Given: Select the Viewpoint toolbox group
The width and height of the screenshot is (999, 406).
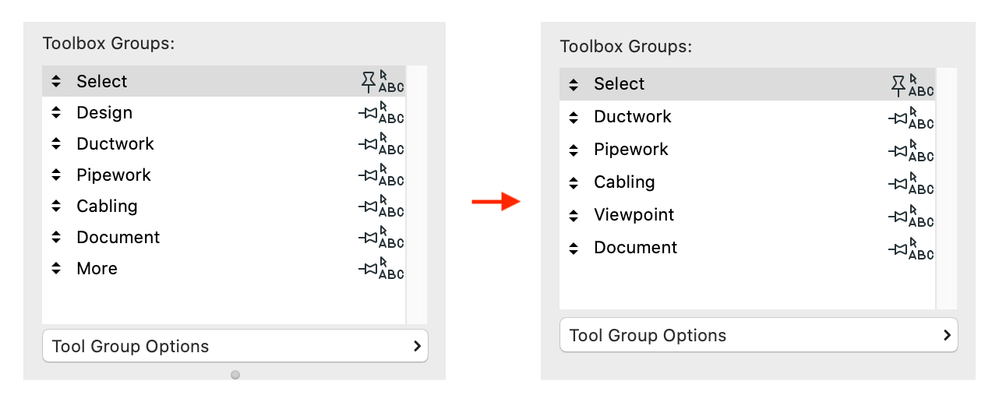Looking at the screenshot, I should point(634,215).
